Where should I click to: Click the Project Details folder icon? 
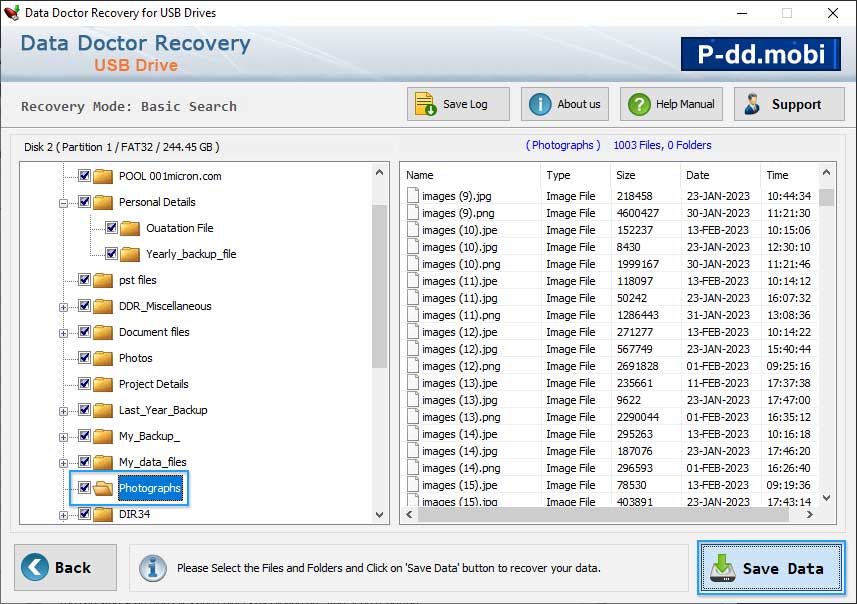coord(103,384)
